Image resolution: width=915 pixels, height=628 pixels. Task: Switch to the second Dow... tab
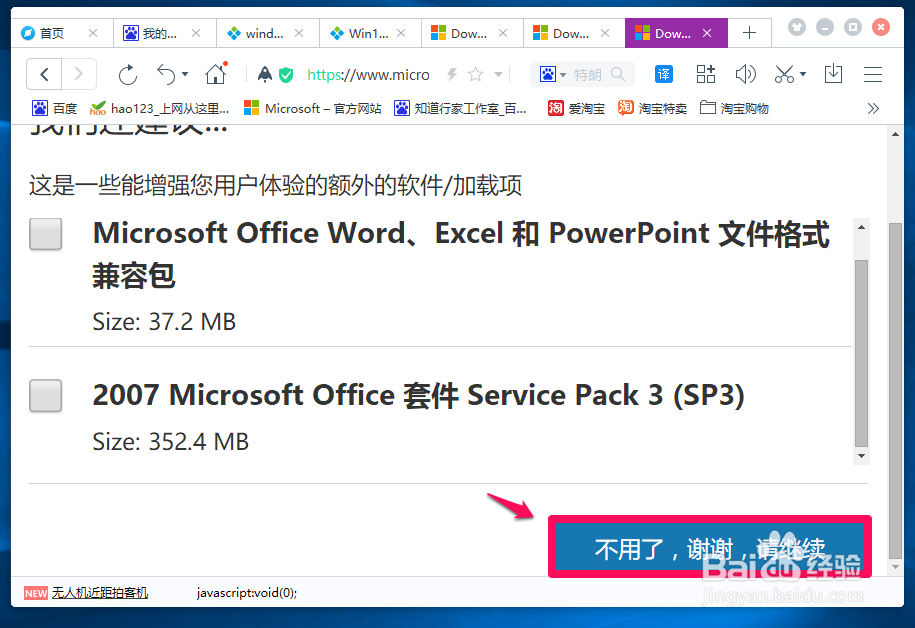[x=570, y=33]
